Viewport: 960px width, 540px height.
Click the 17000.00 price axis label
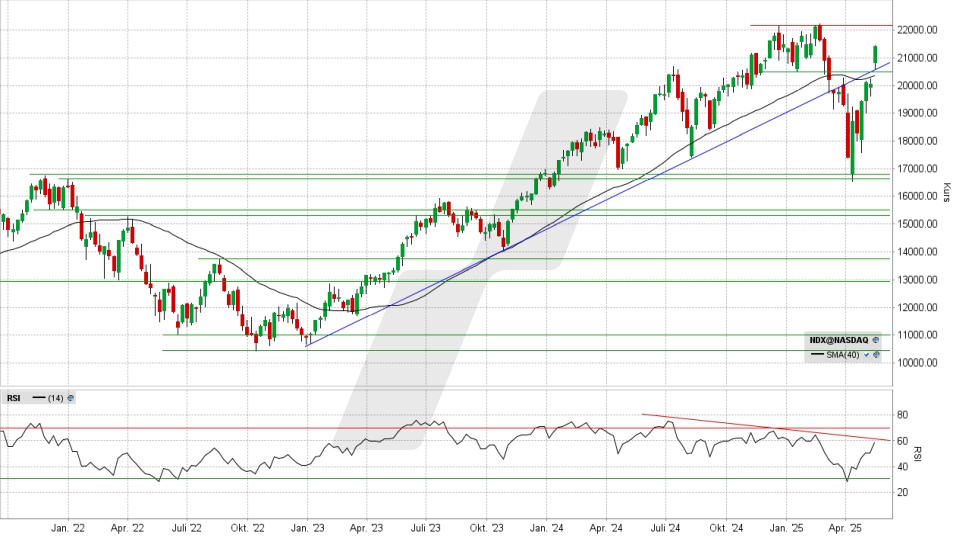click(917, 168)
